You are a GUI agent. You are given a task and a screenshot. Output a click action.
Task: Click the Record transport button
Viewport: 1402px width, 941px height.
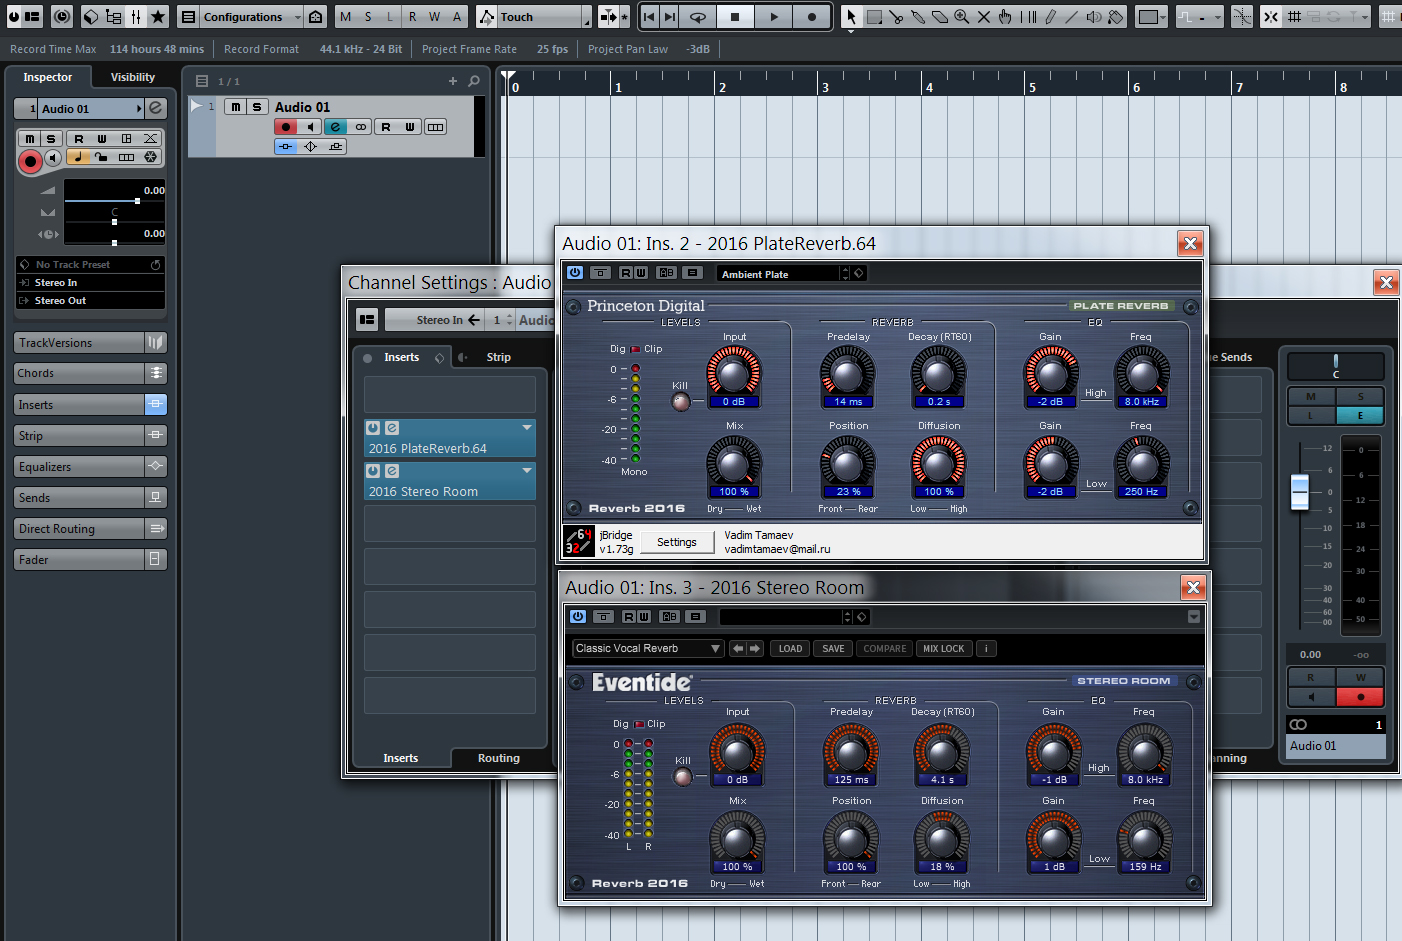click(812, 17)
